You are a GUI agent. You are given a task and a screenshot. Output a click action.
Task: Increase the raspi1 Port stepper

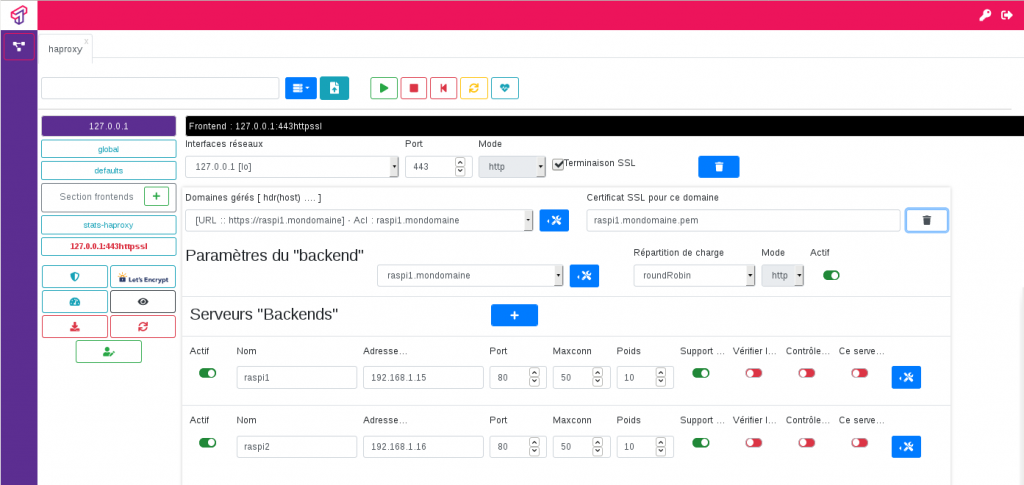(x=534, y=373)
